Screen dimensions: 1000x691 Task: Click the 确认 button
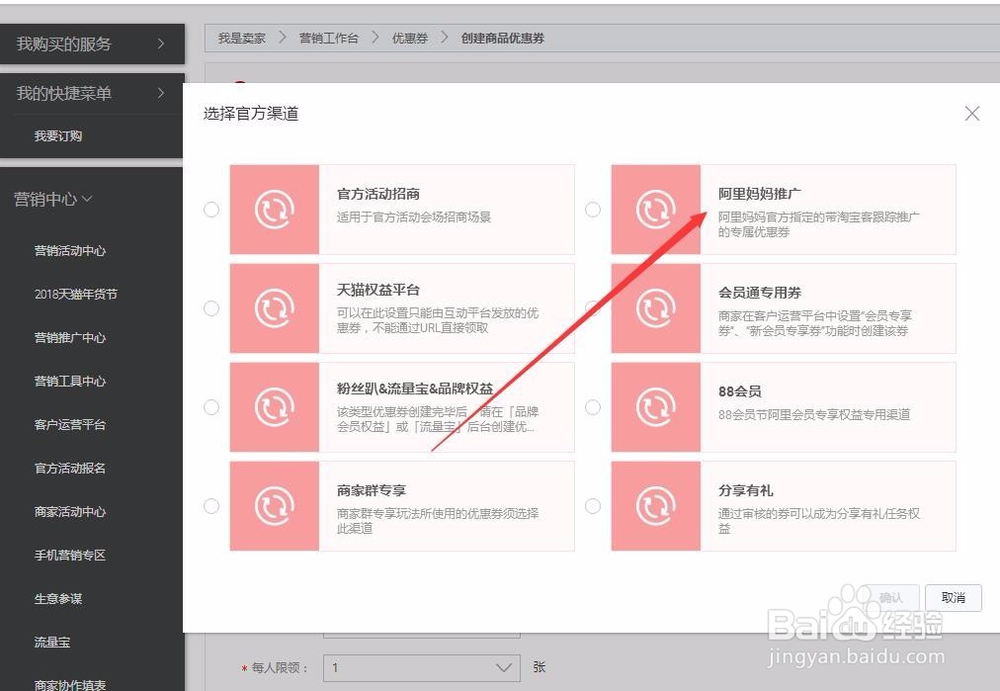[x=890, y=598]
